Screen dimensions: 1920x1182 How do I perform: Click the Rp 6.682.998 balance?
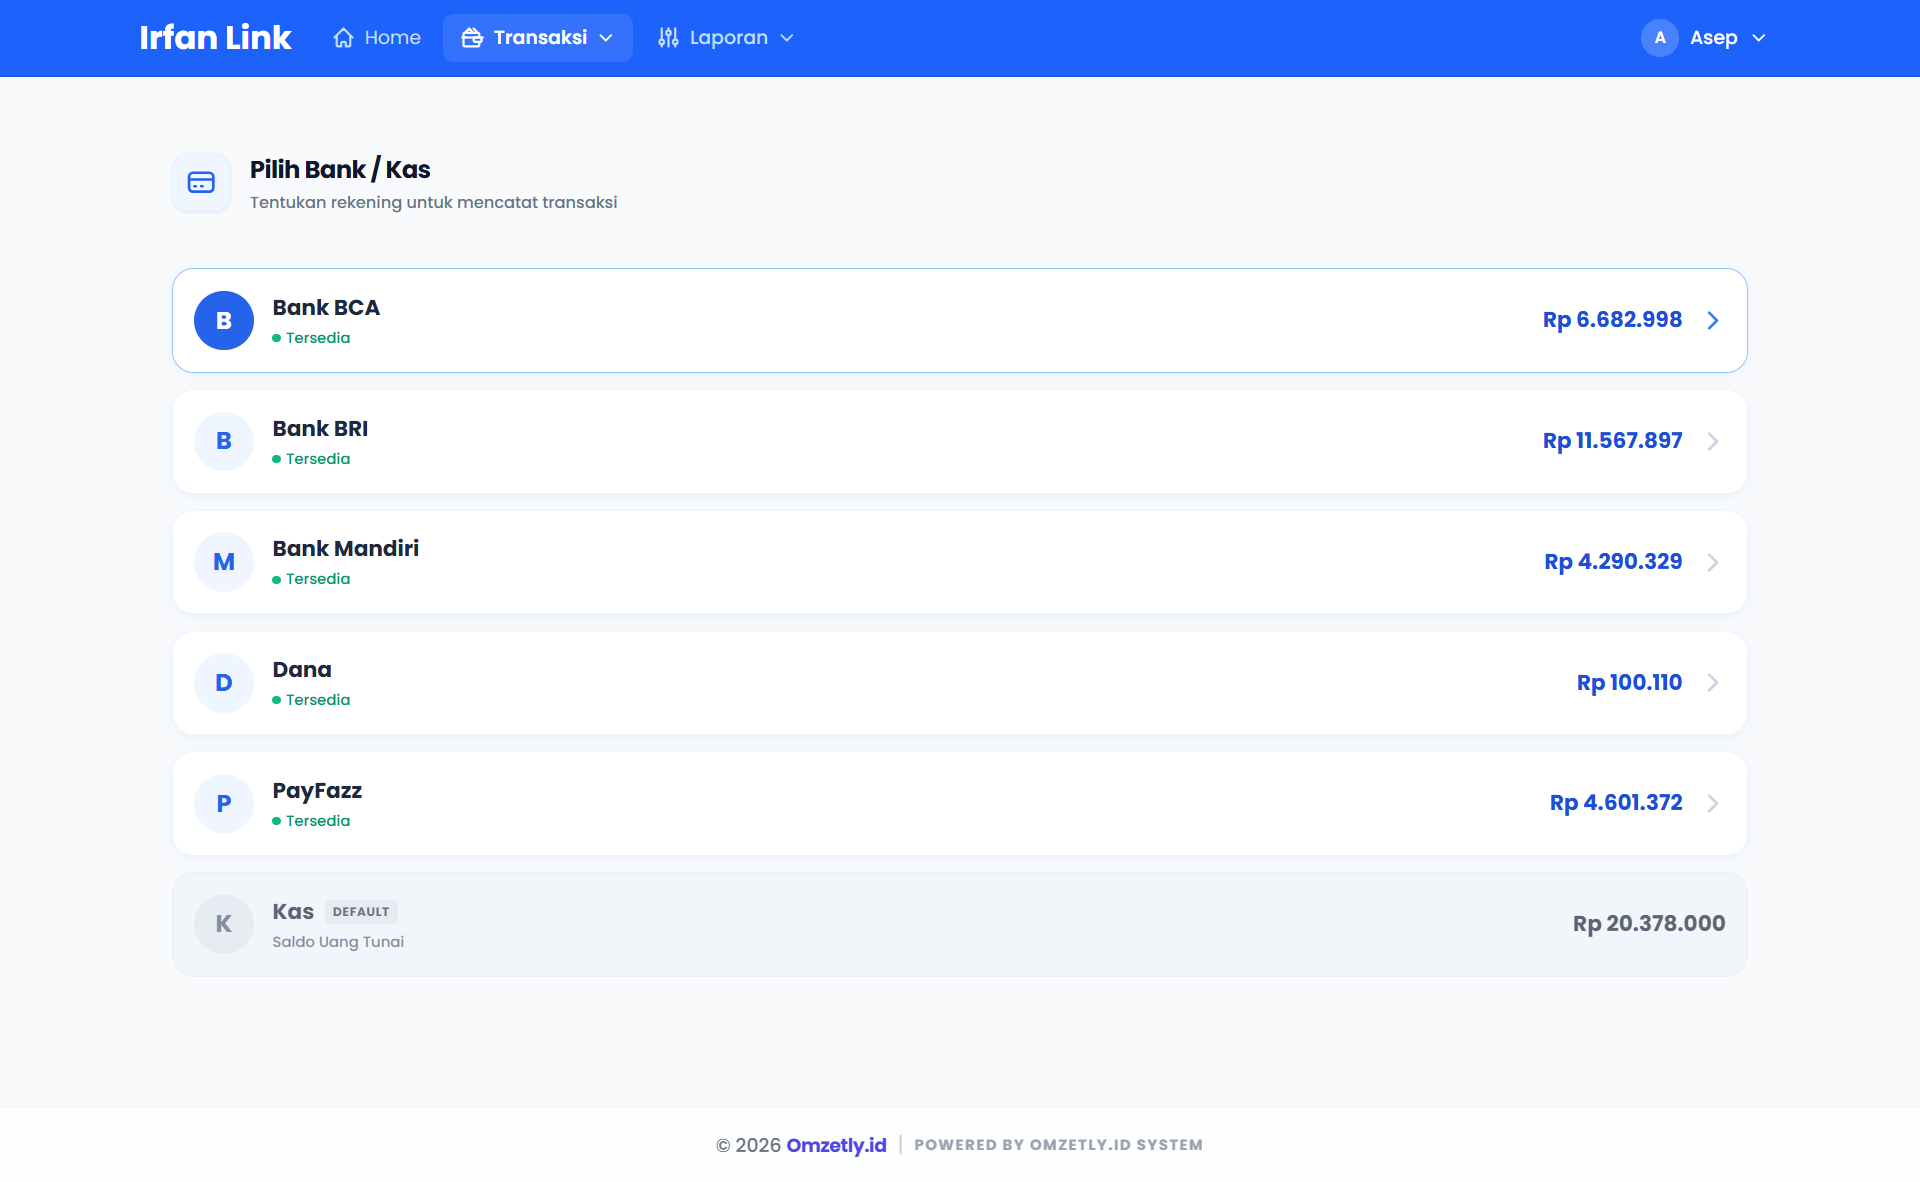click(1612, 320)
